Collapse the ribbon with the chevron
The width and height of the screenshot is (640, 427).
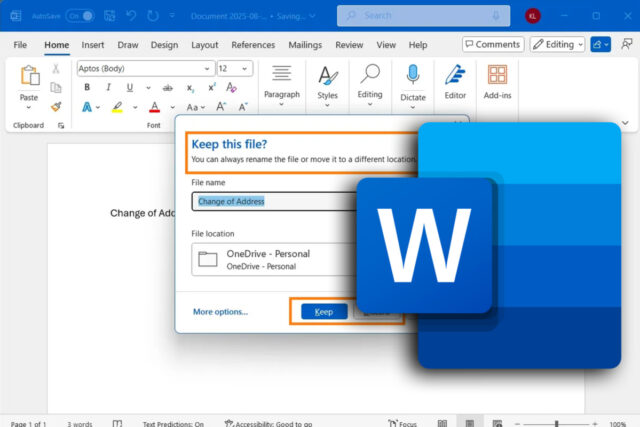[625, 123]
